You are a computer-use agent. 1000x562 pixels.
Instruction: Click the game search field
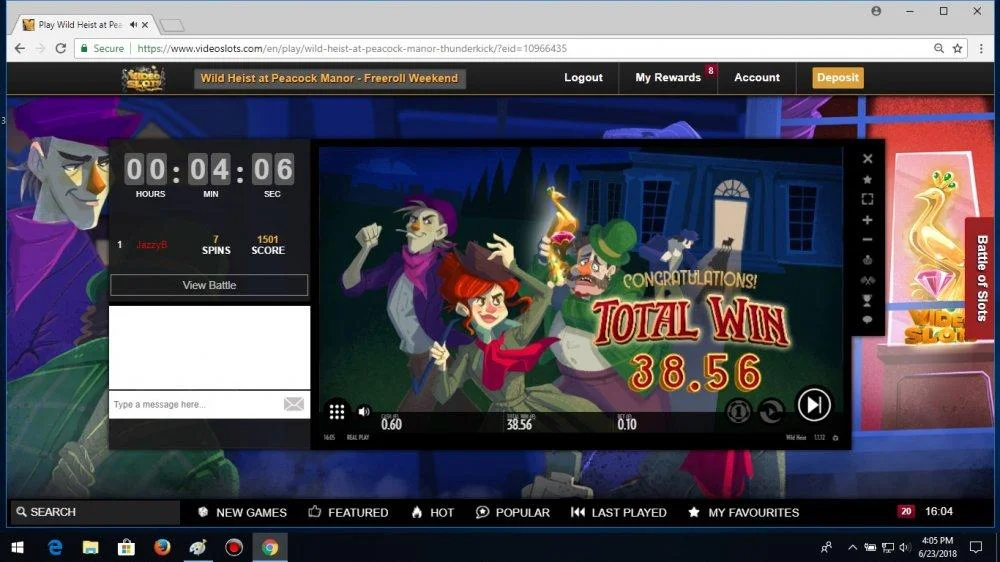click(96, 512)
